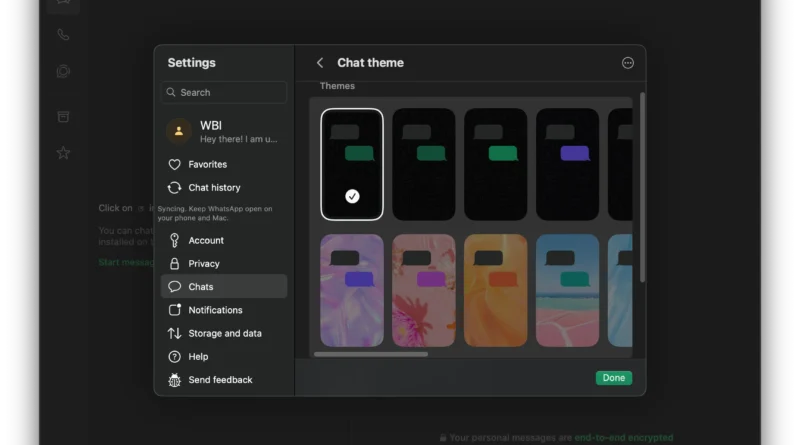Select the second dark theme with green bubble
Viewport: 800px width, 445px height.
[423, 164]
